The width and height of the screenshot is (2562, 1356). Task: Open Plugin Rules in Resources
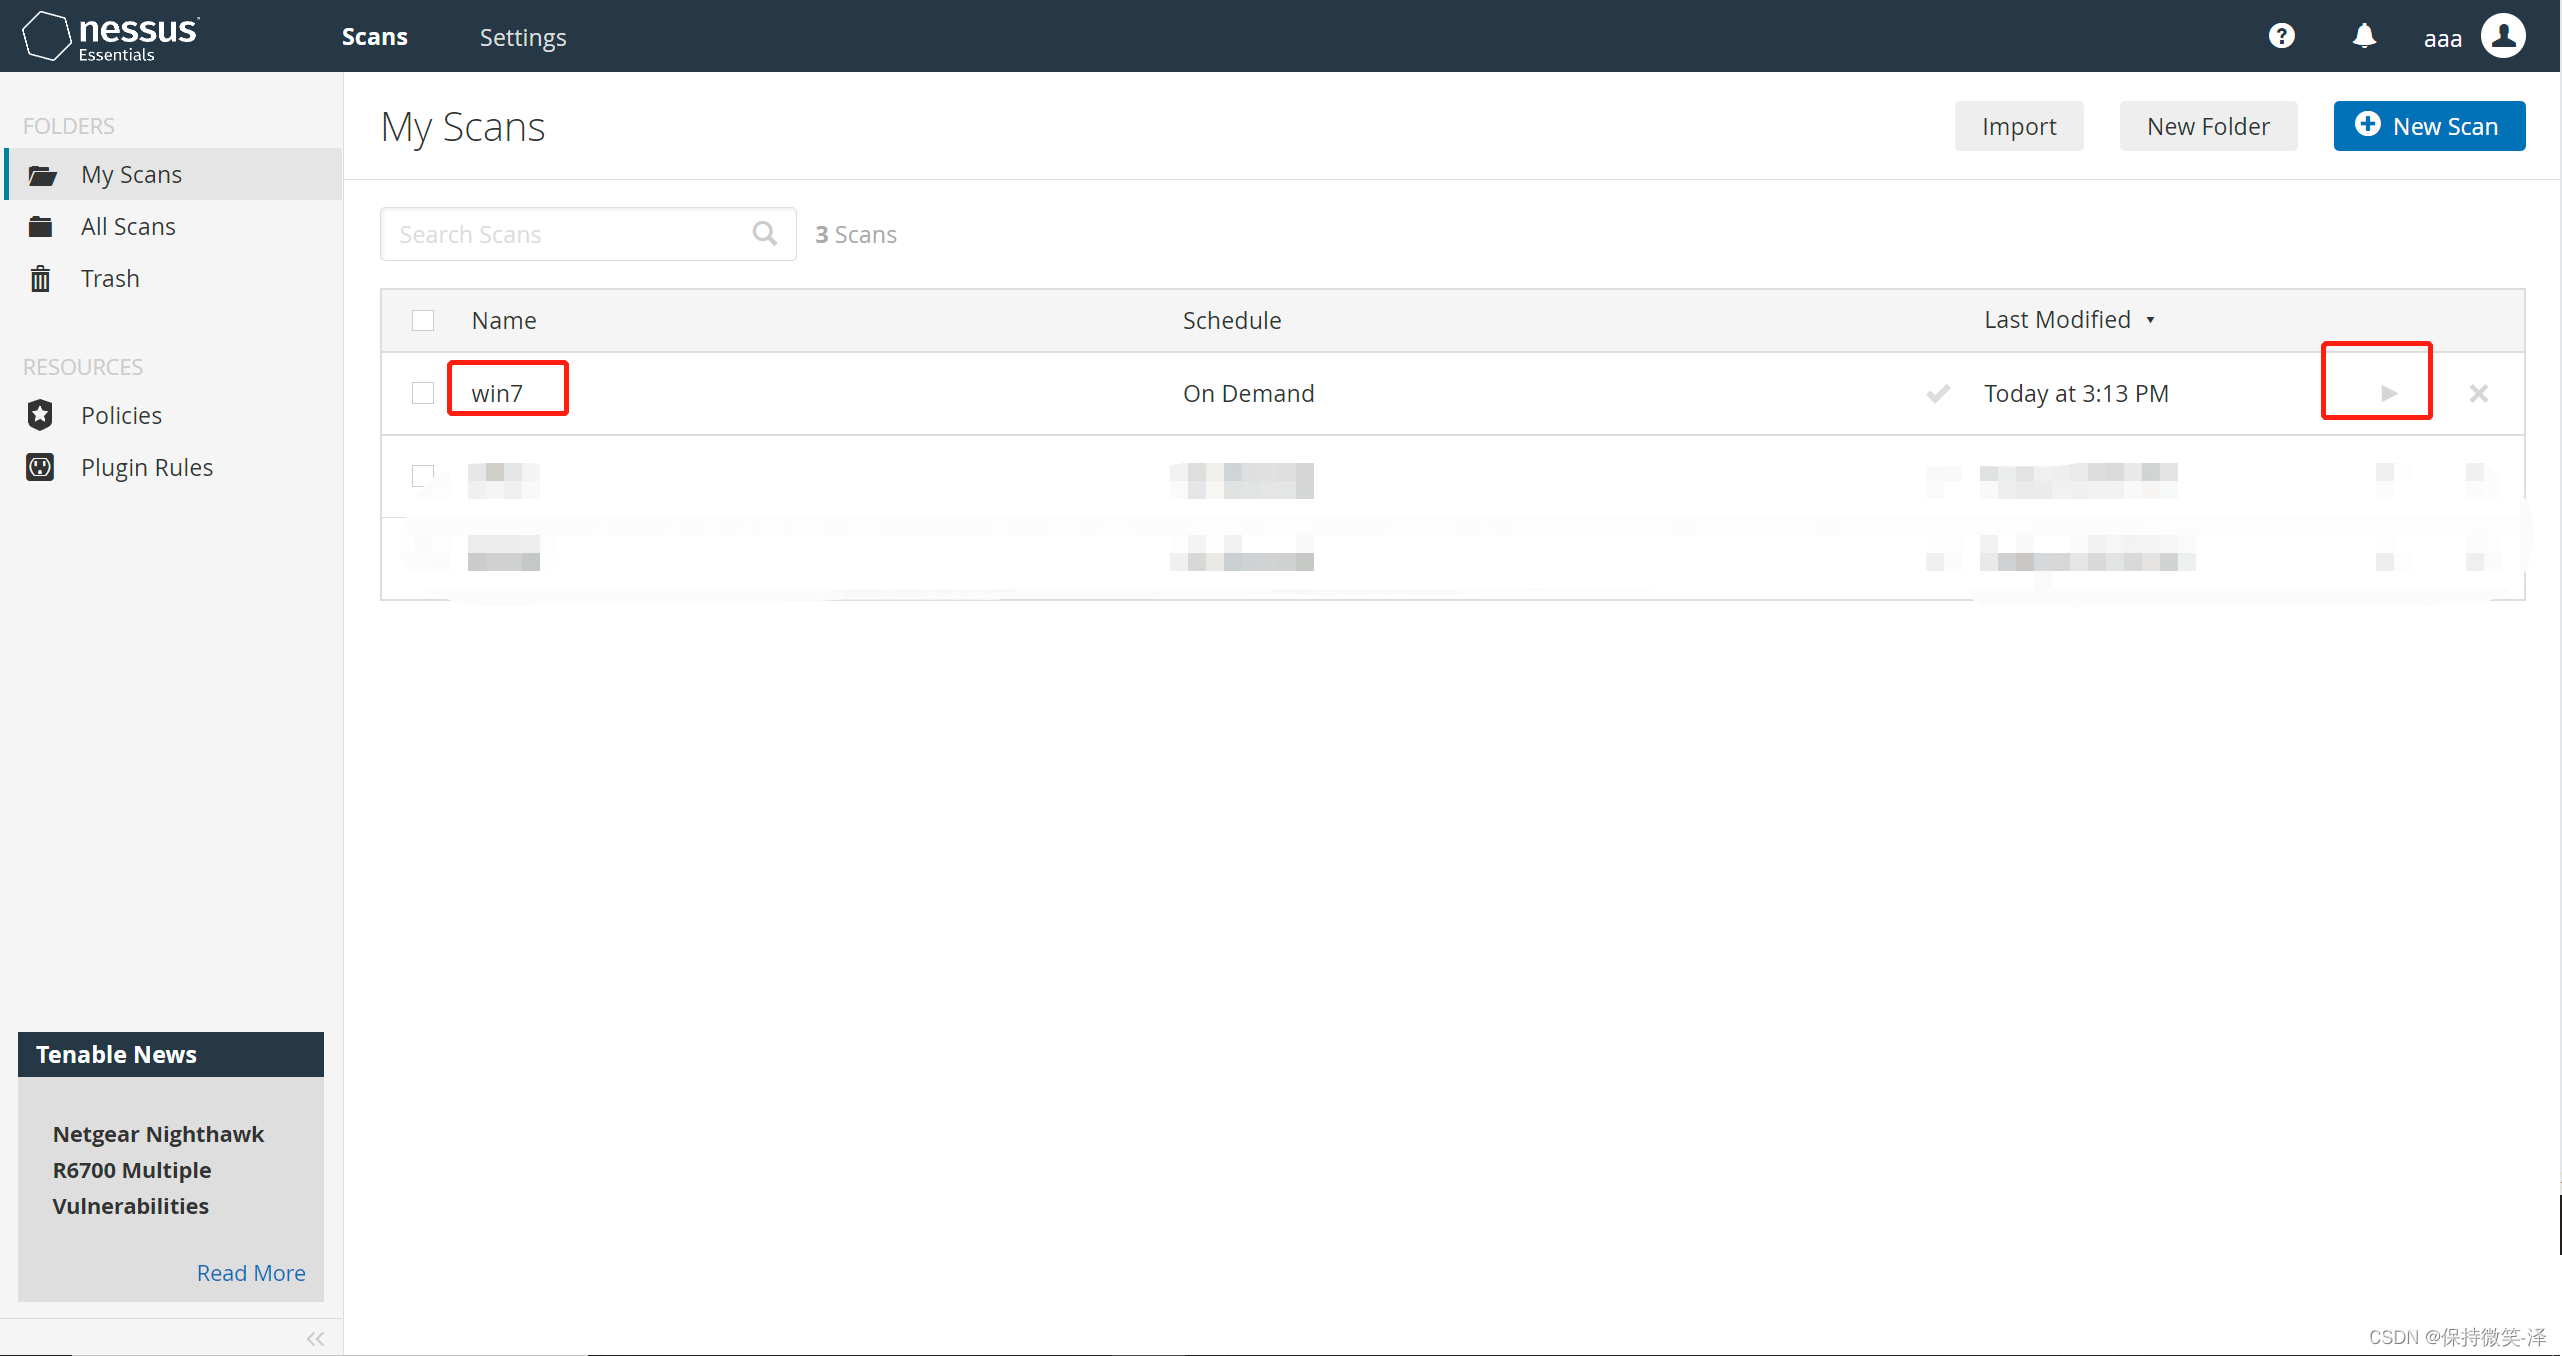click(147, 467)
